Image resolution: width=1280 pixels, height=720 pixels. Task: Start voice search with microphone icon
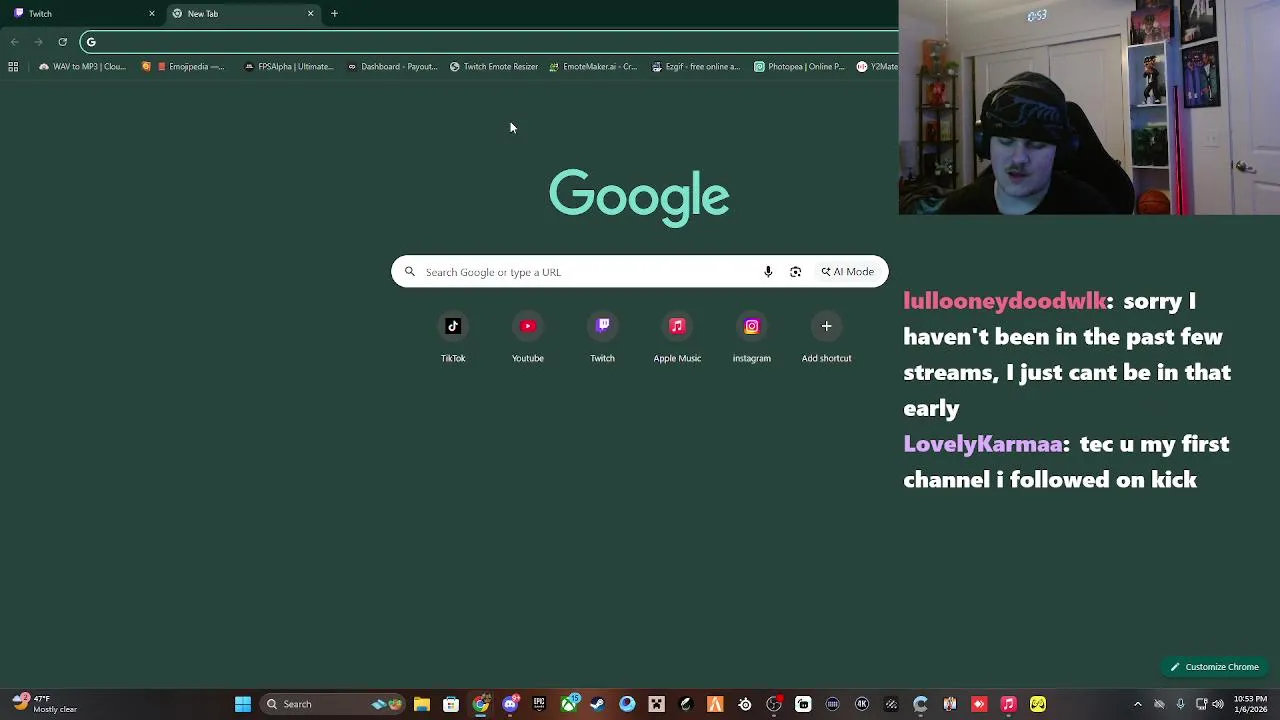click(768, 272)
